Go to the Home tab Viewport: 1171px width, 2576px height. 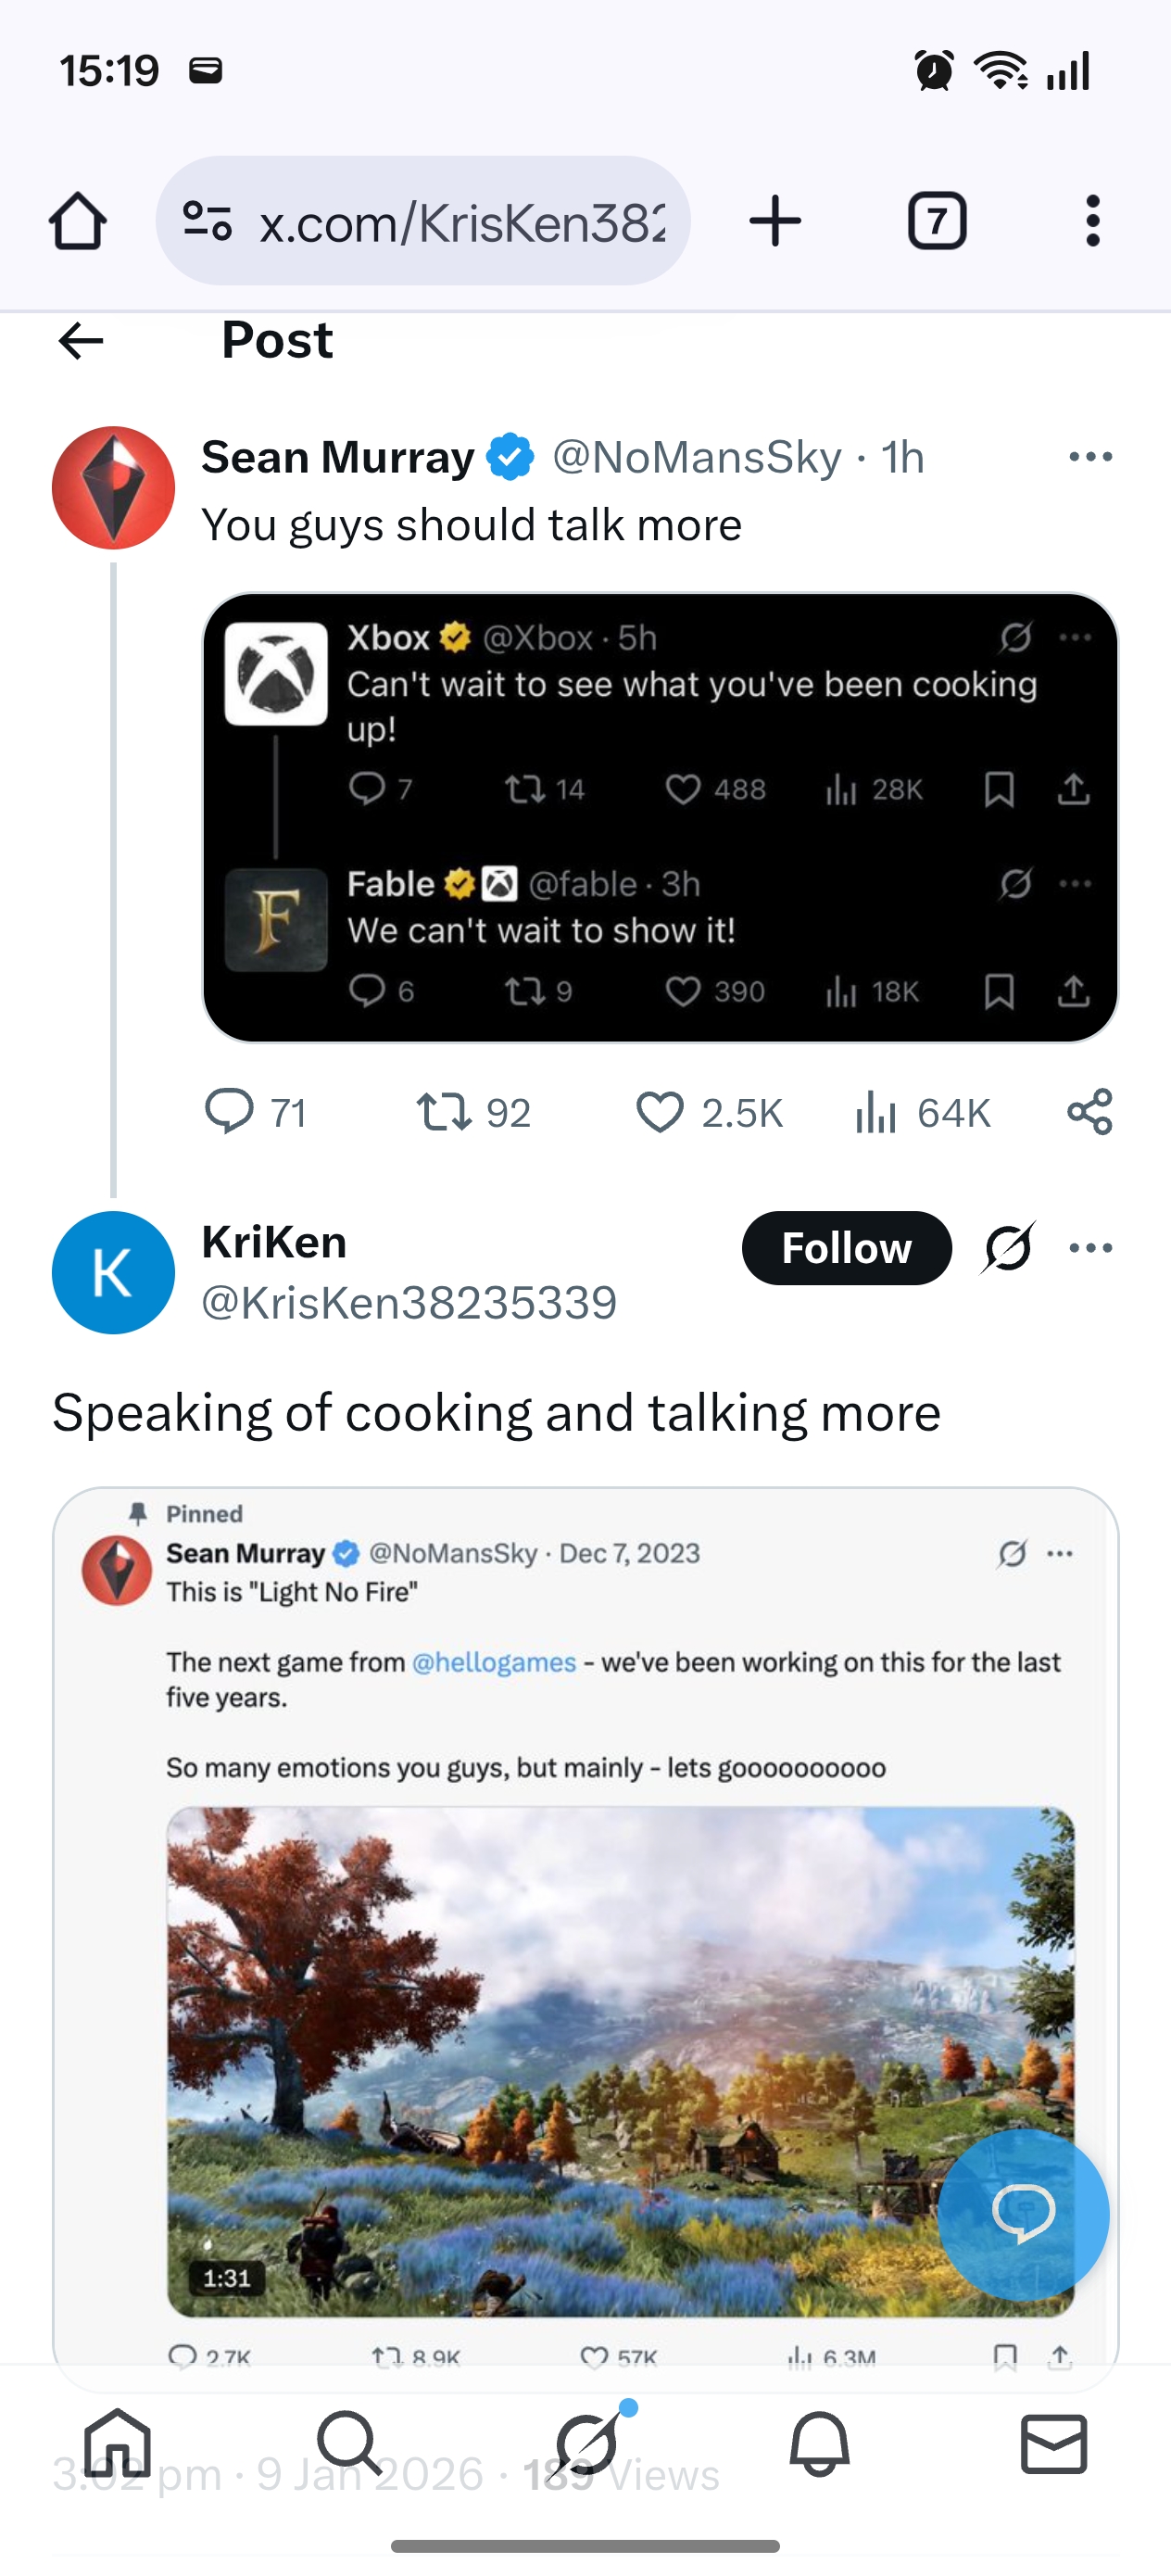pos(118,2442)
